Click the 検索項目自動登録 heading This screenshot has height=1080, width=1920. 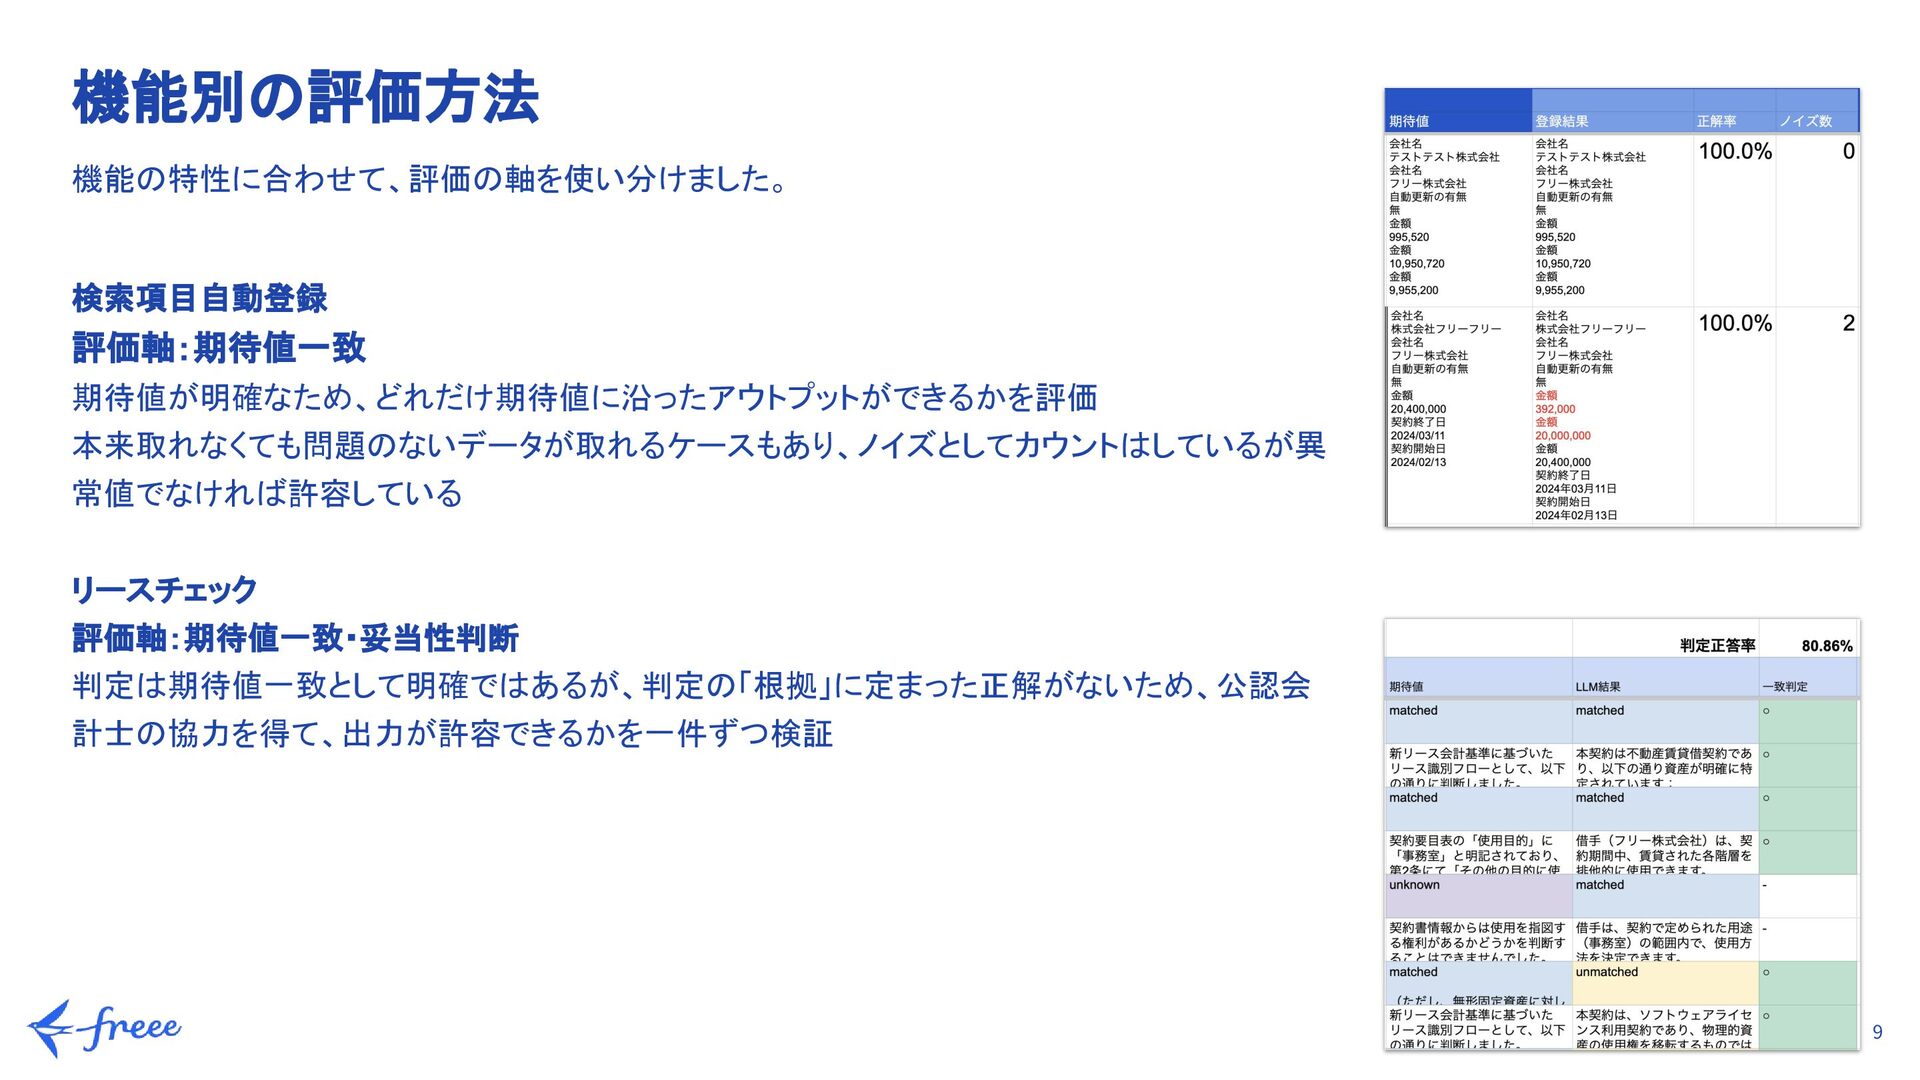[x=200, y=298]
